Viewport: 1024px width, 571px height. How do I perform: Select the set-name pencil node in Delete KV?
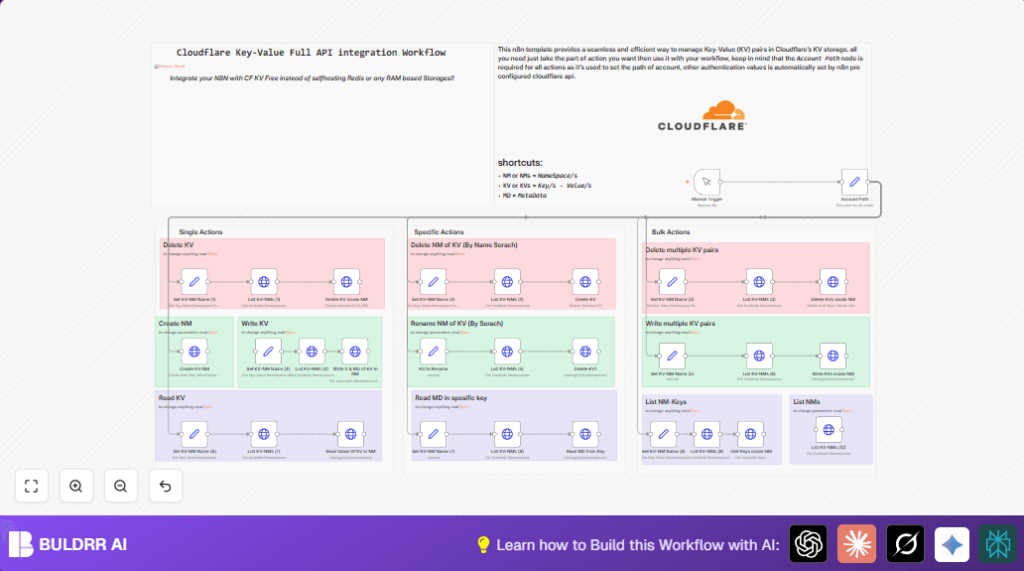coord(194,282)
